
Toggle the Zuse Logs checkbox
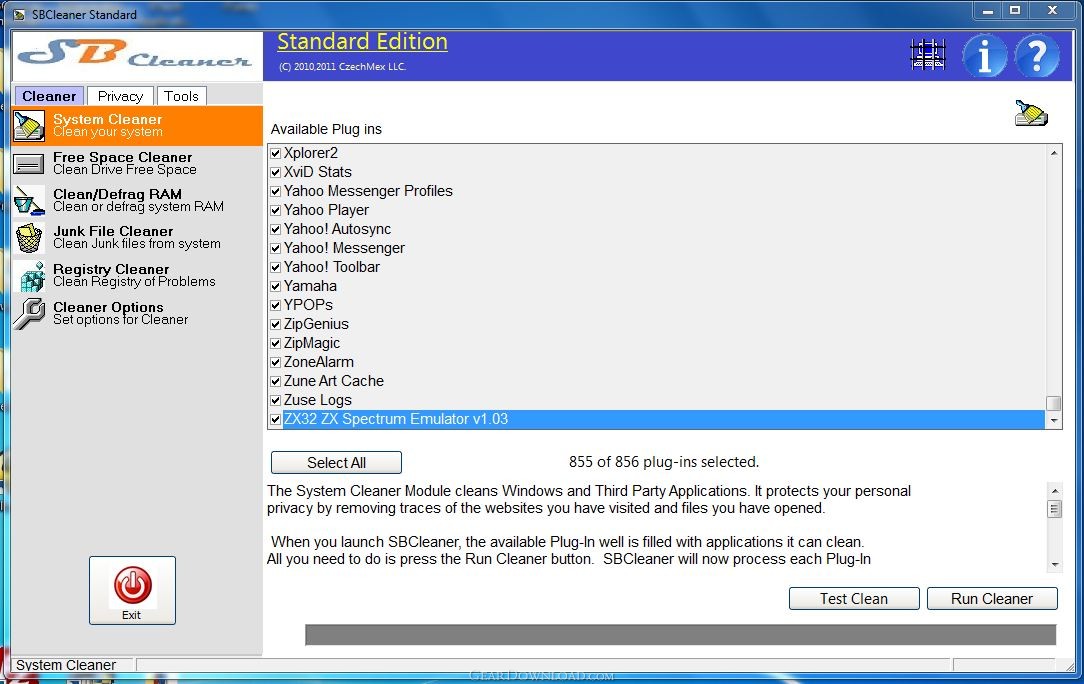(x=276, y=400)
